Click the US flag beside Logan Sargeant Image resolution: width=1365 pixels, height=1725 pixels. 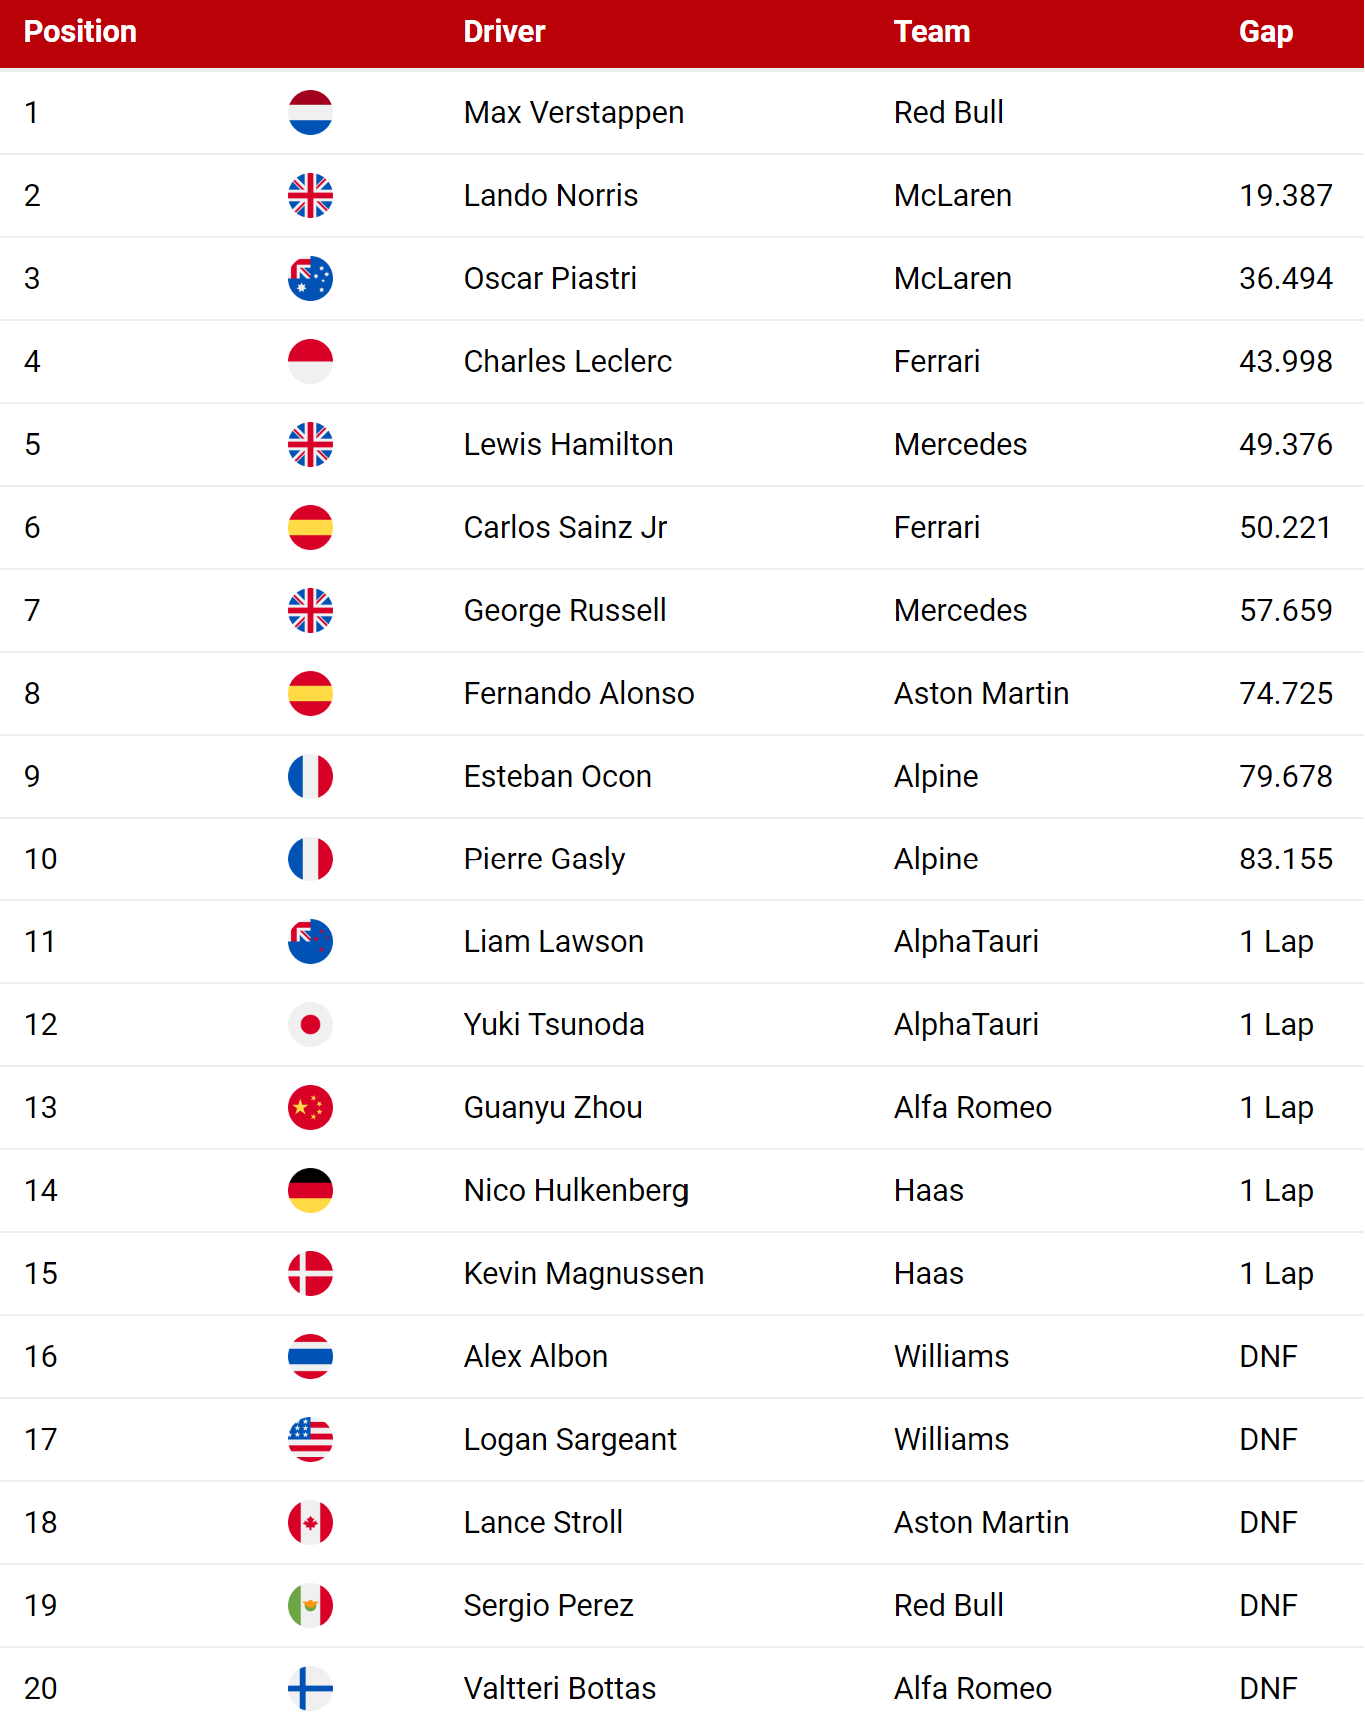pos(310,1439)
